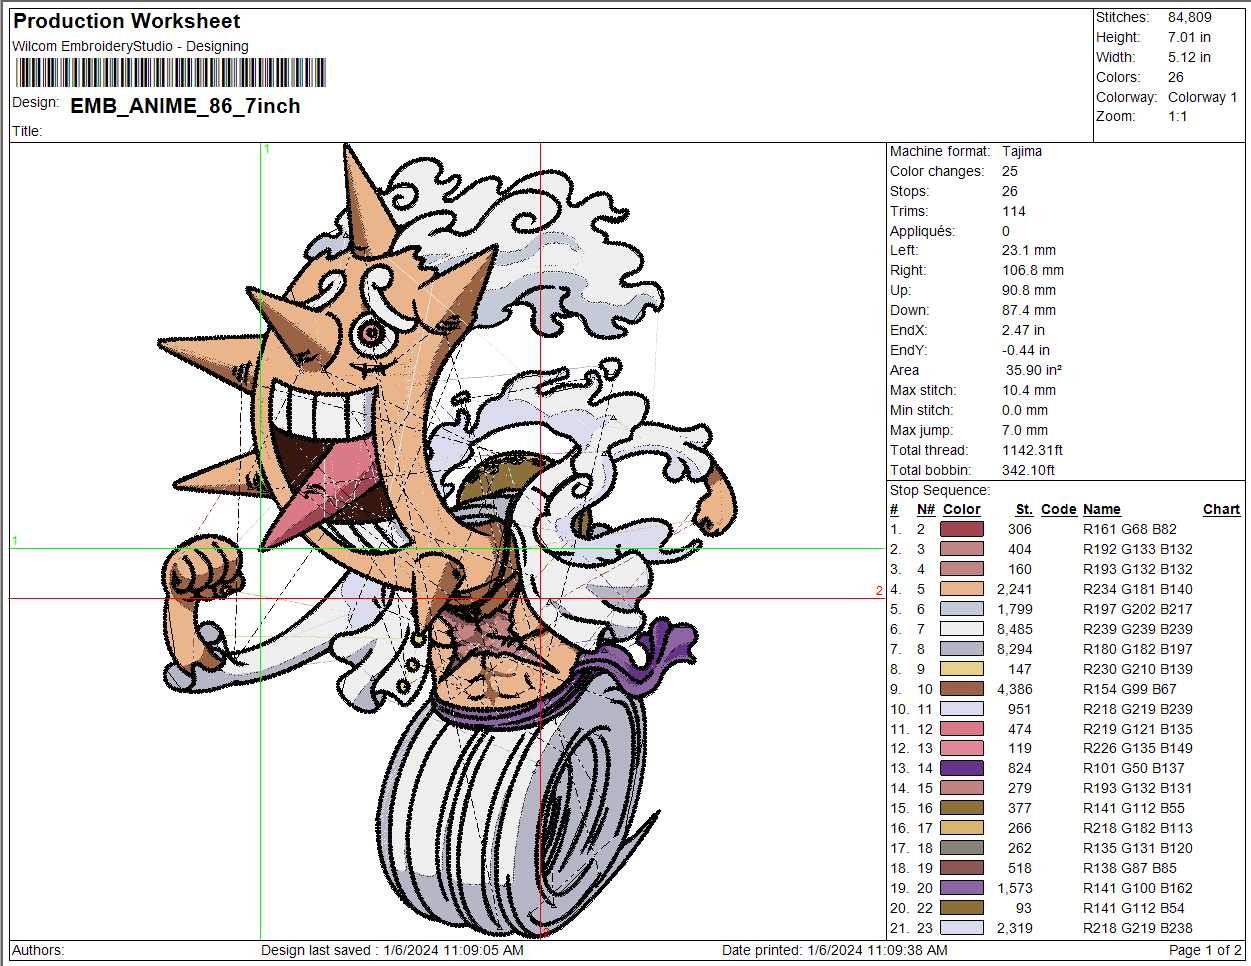Screen dimensions: 1251x966
Task: Click the Page 1 of 2 indicator
Action: point(1204,950)
